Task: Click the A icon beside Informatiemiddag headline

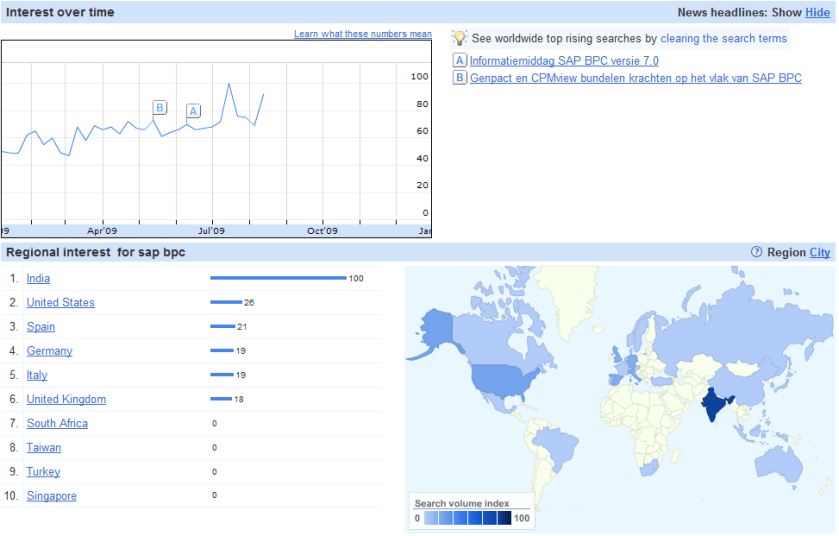Action: point(460,61)
